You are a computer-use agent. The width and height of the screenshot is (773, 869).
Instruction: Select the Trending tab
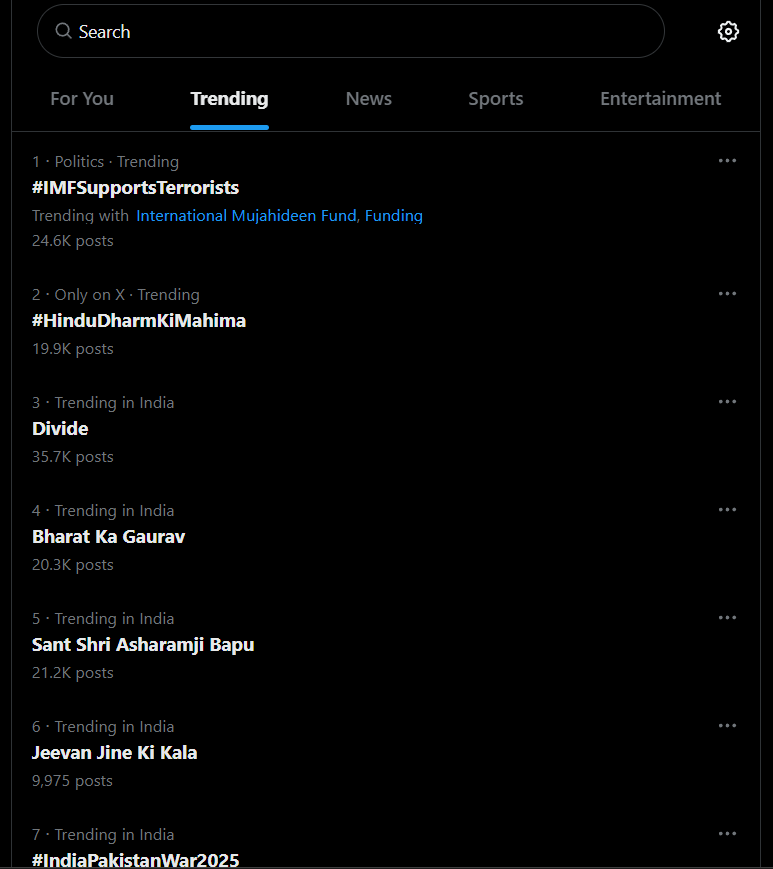tap(229, 99)
